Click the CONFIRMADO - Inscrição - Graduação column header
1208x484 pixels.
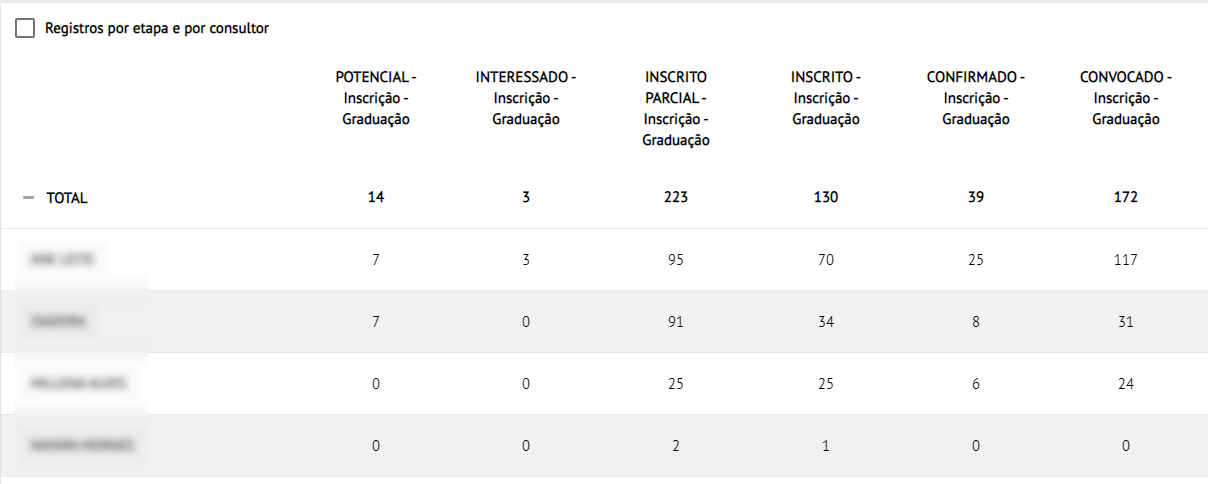point(976,98)
